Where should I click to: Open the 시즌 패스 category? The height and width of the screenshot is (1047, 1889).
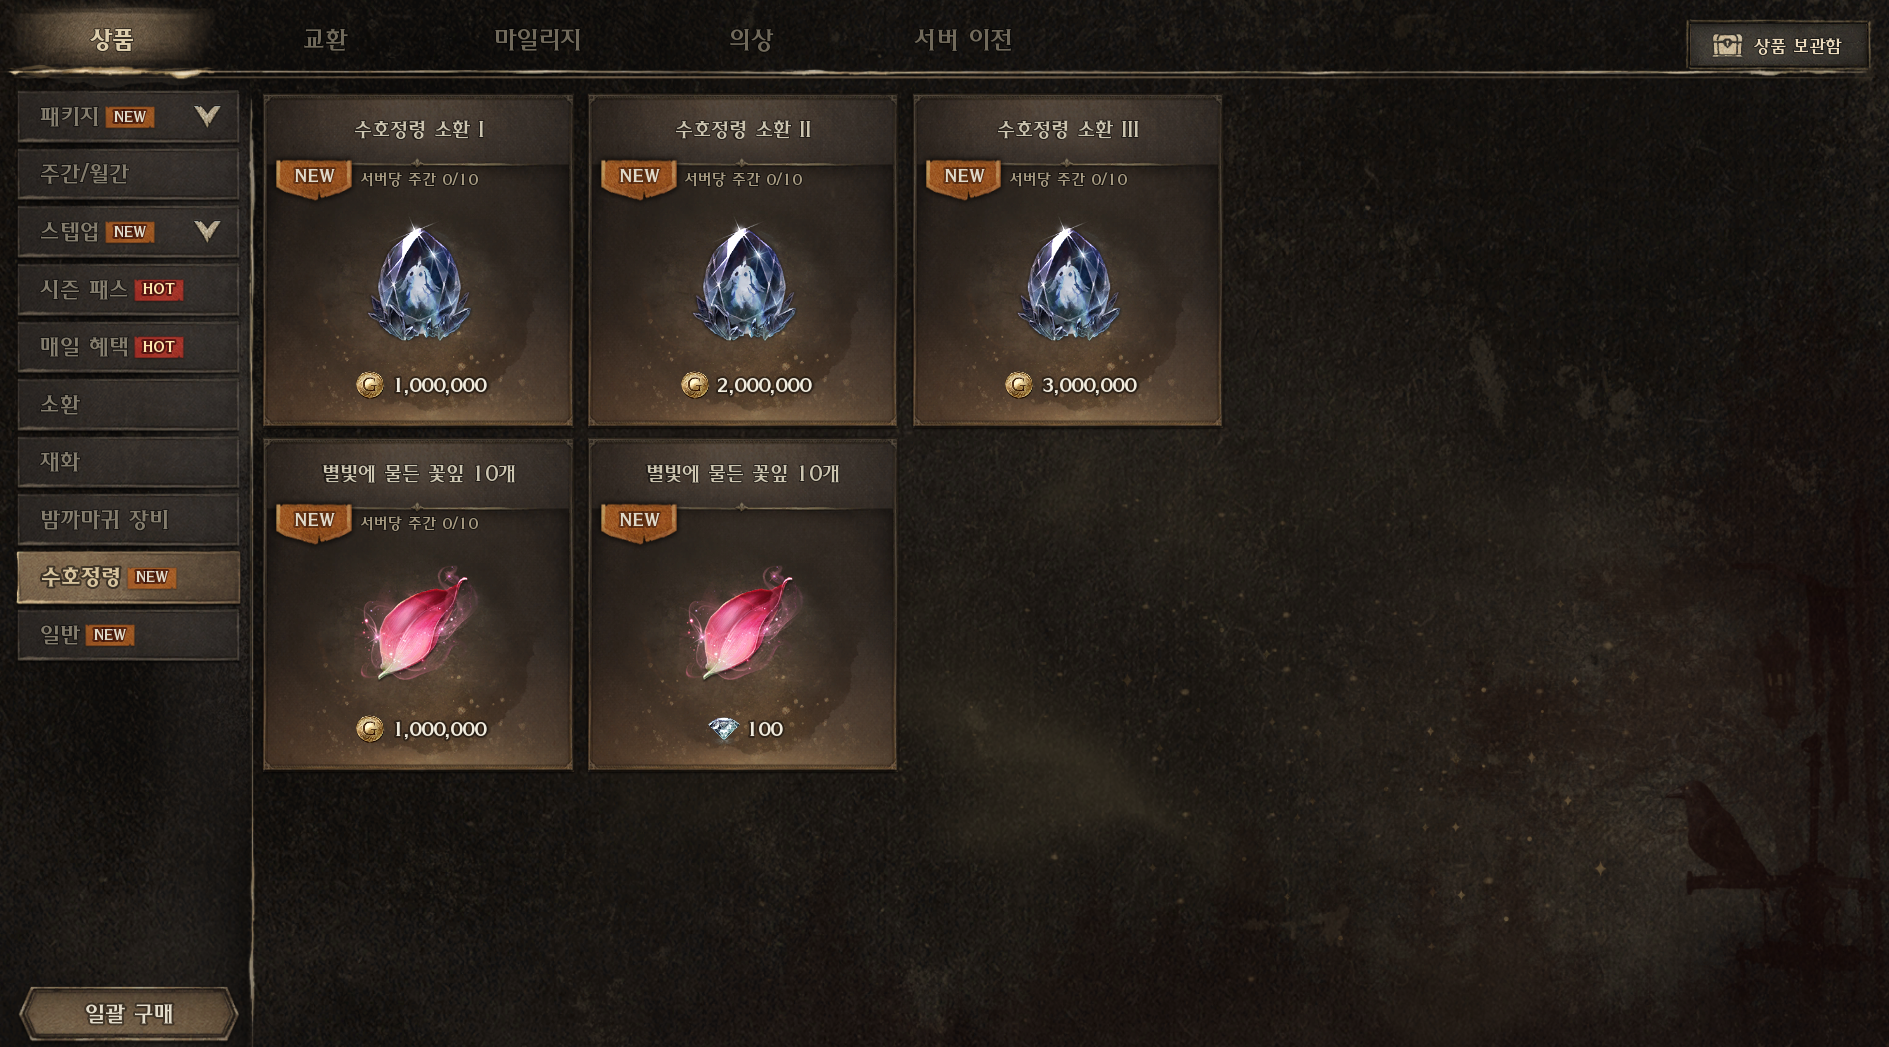(128, 289)
